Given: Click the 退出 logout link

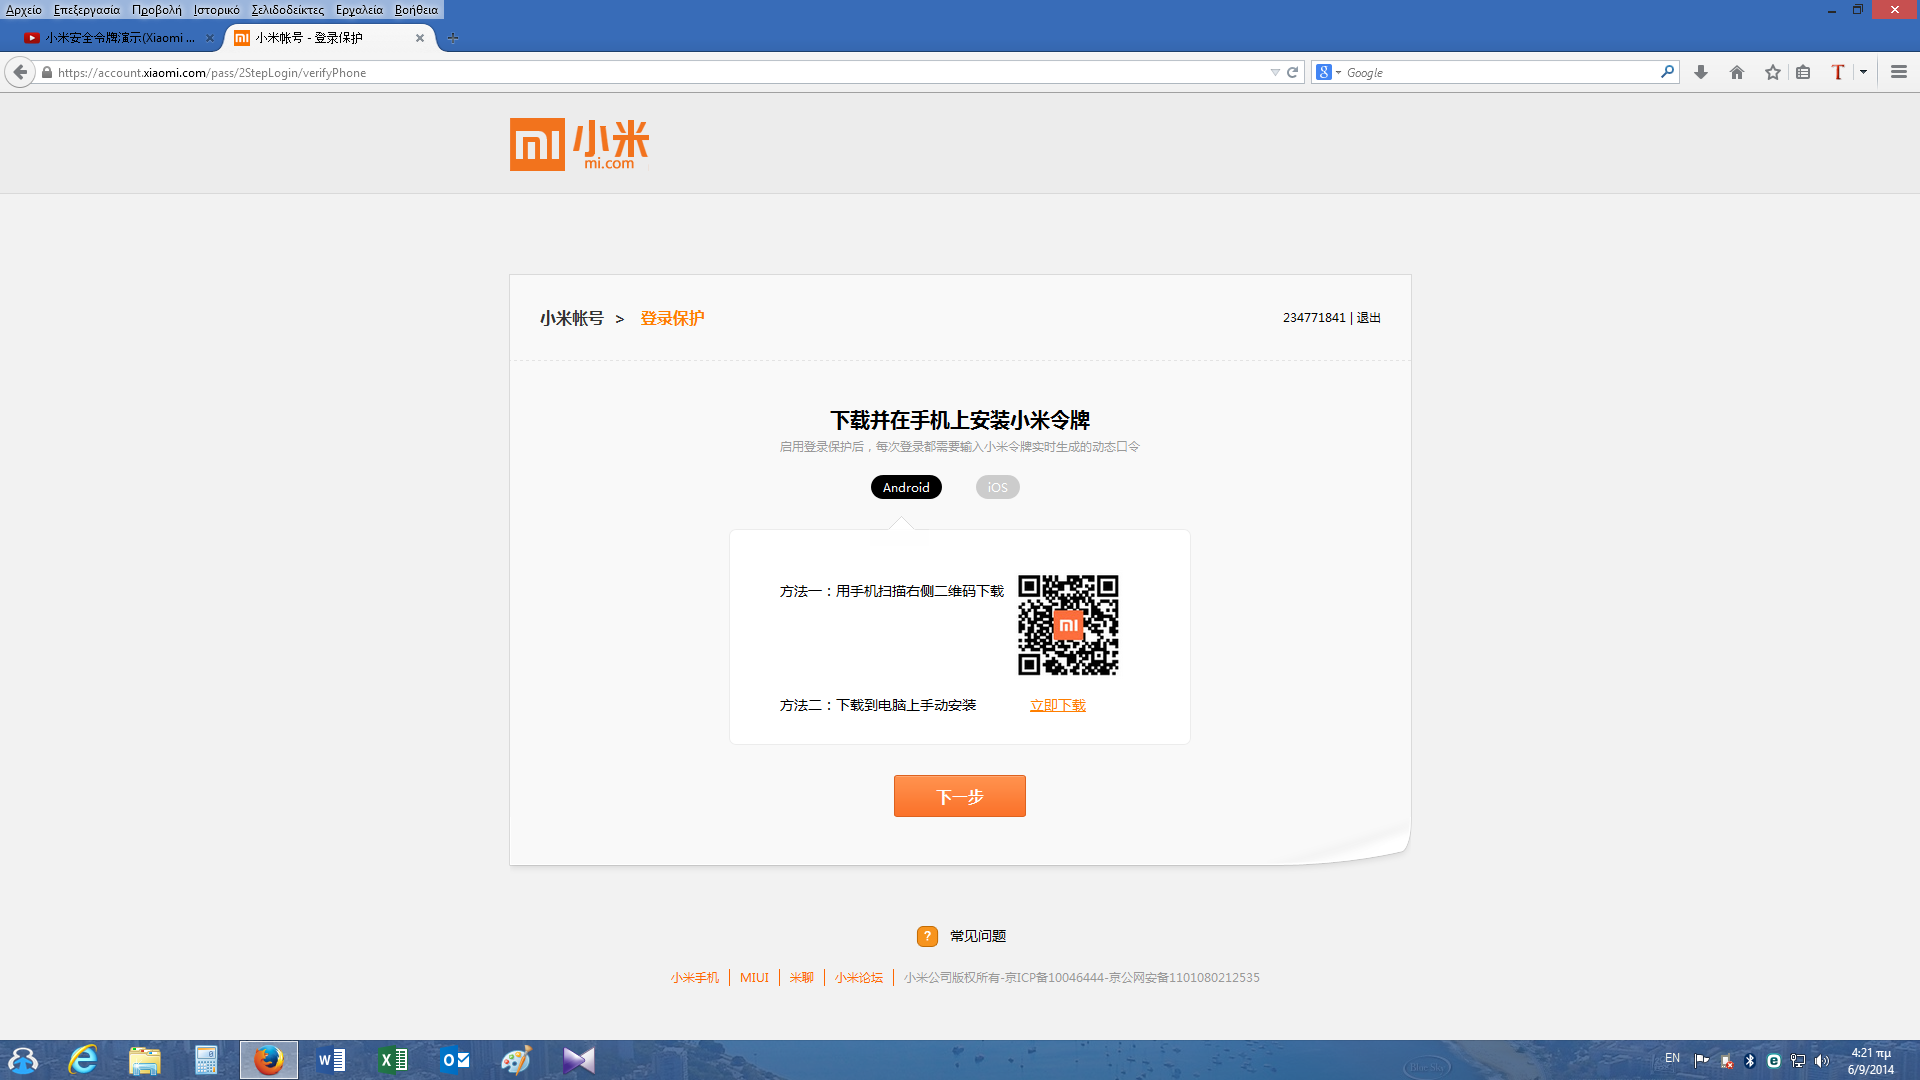Looking at the screenshot, I should click(1368, 318).
